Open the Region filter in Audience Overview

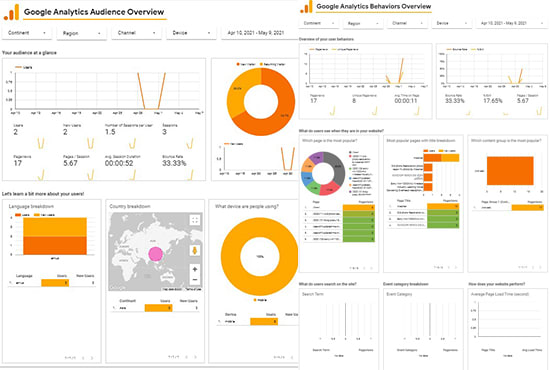(82, 33)
